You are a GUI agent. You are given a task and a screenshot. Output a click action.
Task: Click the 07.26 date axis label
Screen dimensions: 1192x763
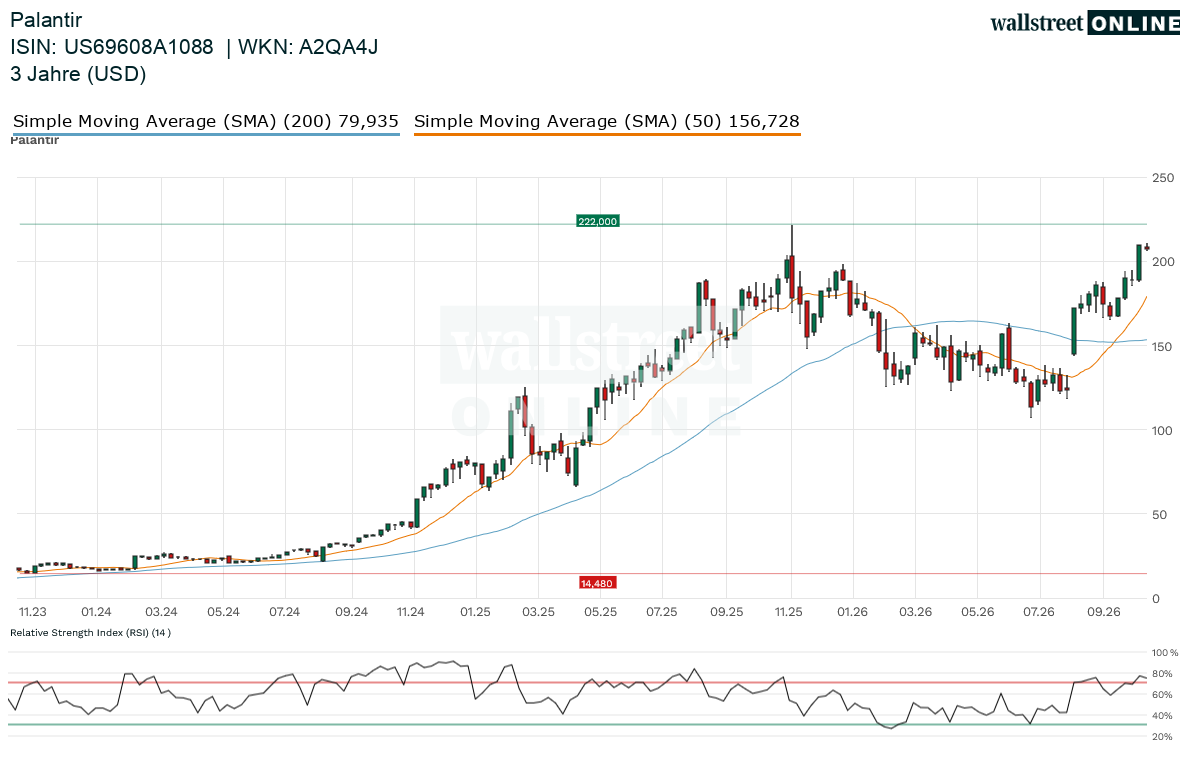[x=1039, y=612]
